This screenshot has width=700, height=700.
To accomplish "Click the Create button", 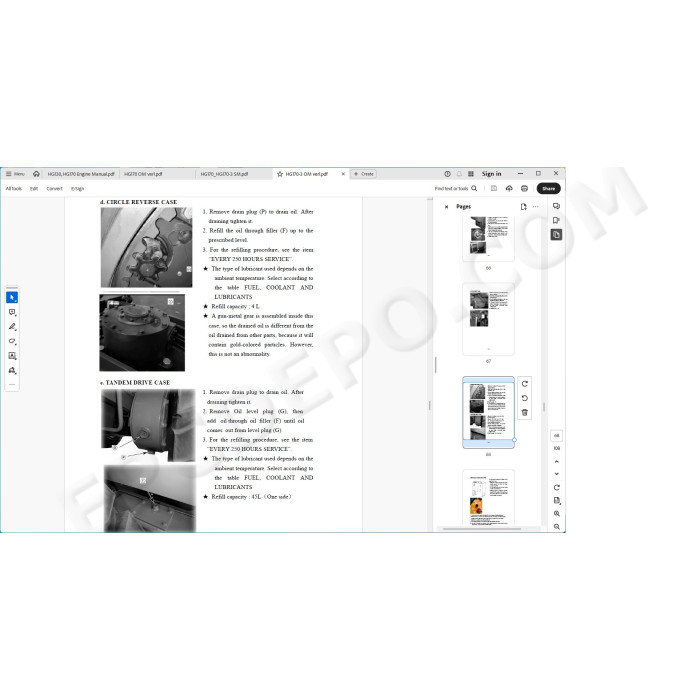I will pyautogui.click(x=364, y=174).
